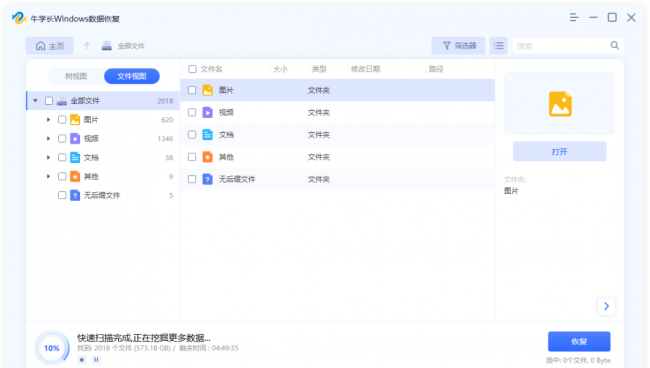Click the 恢复 recover button
The image size is (650, 368).
[579, 341]
